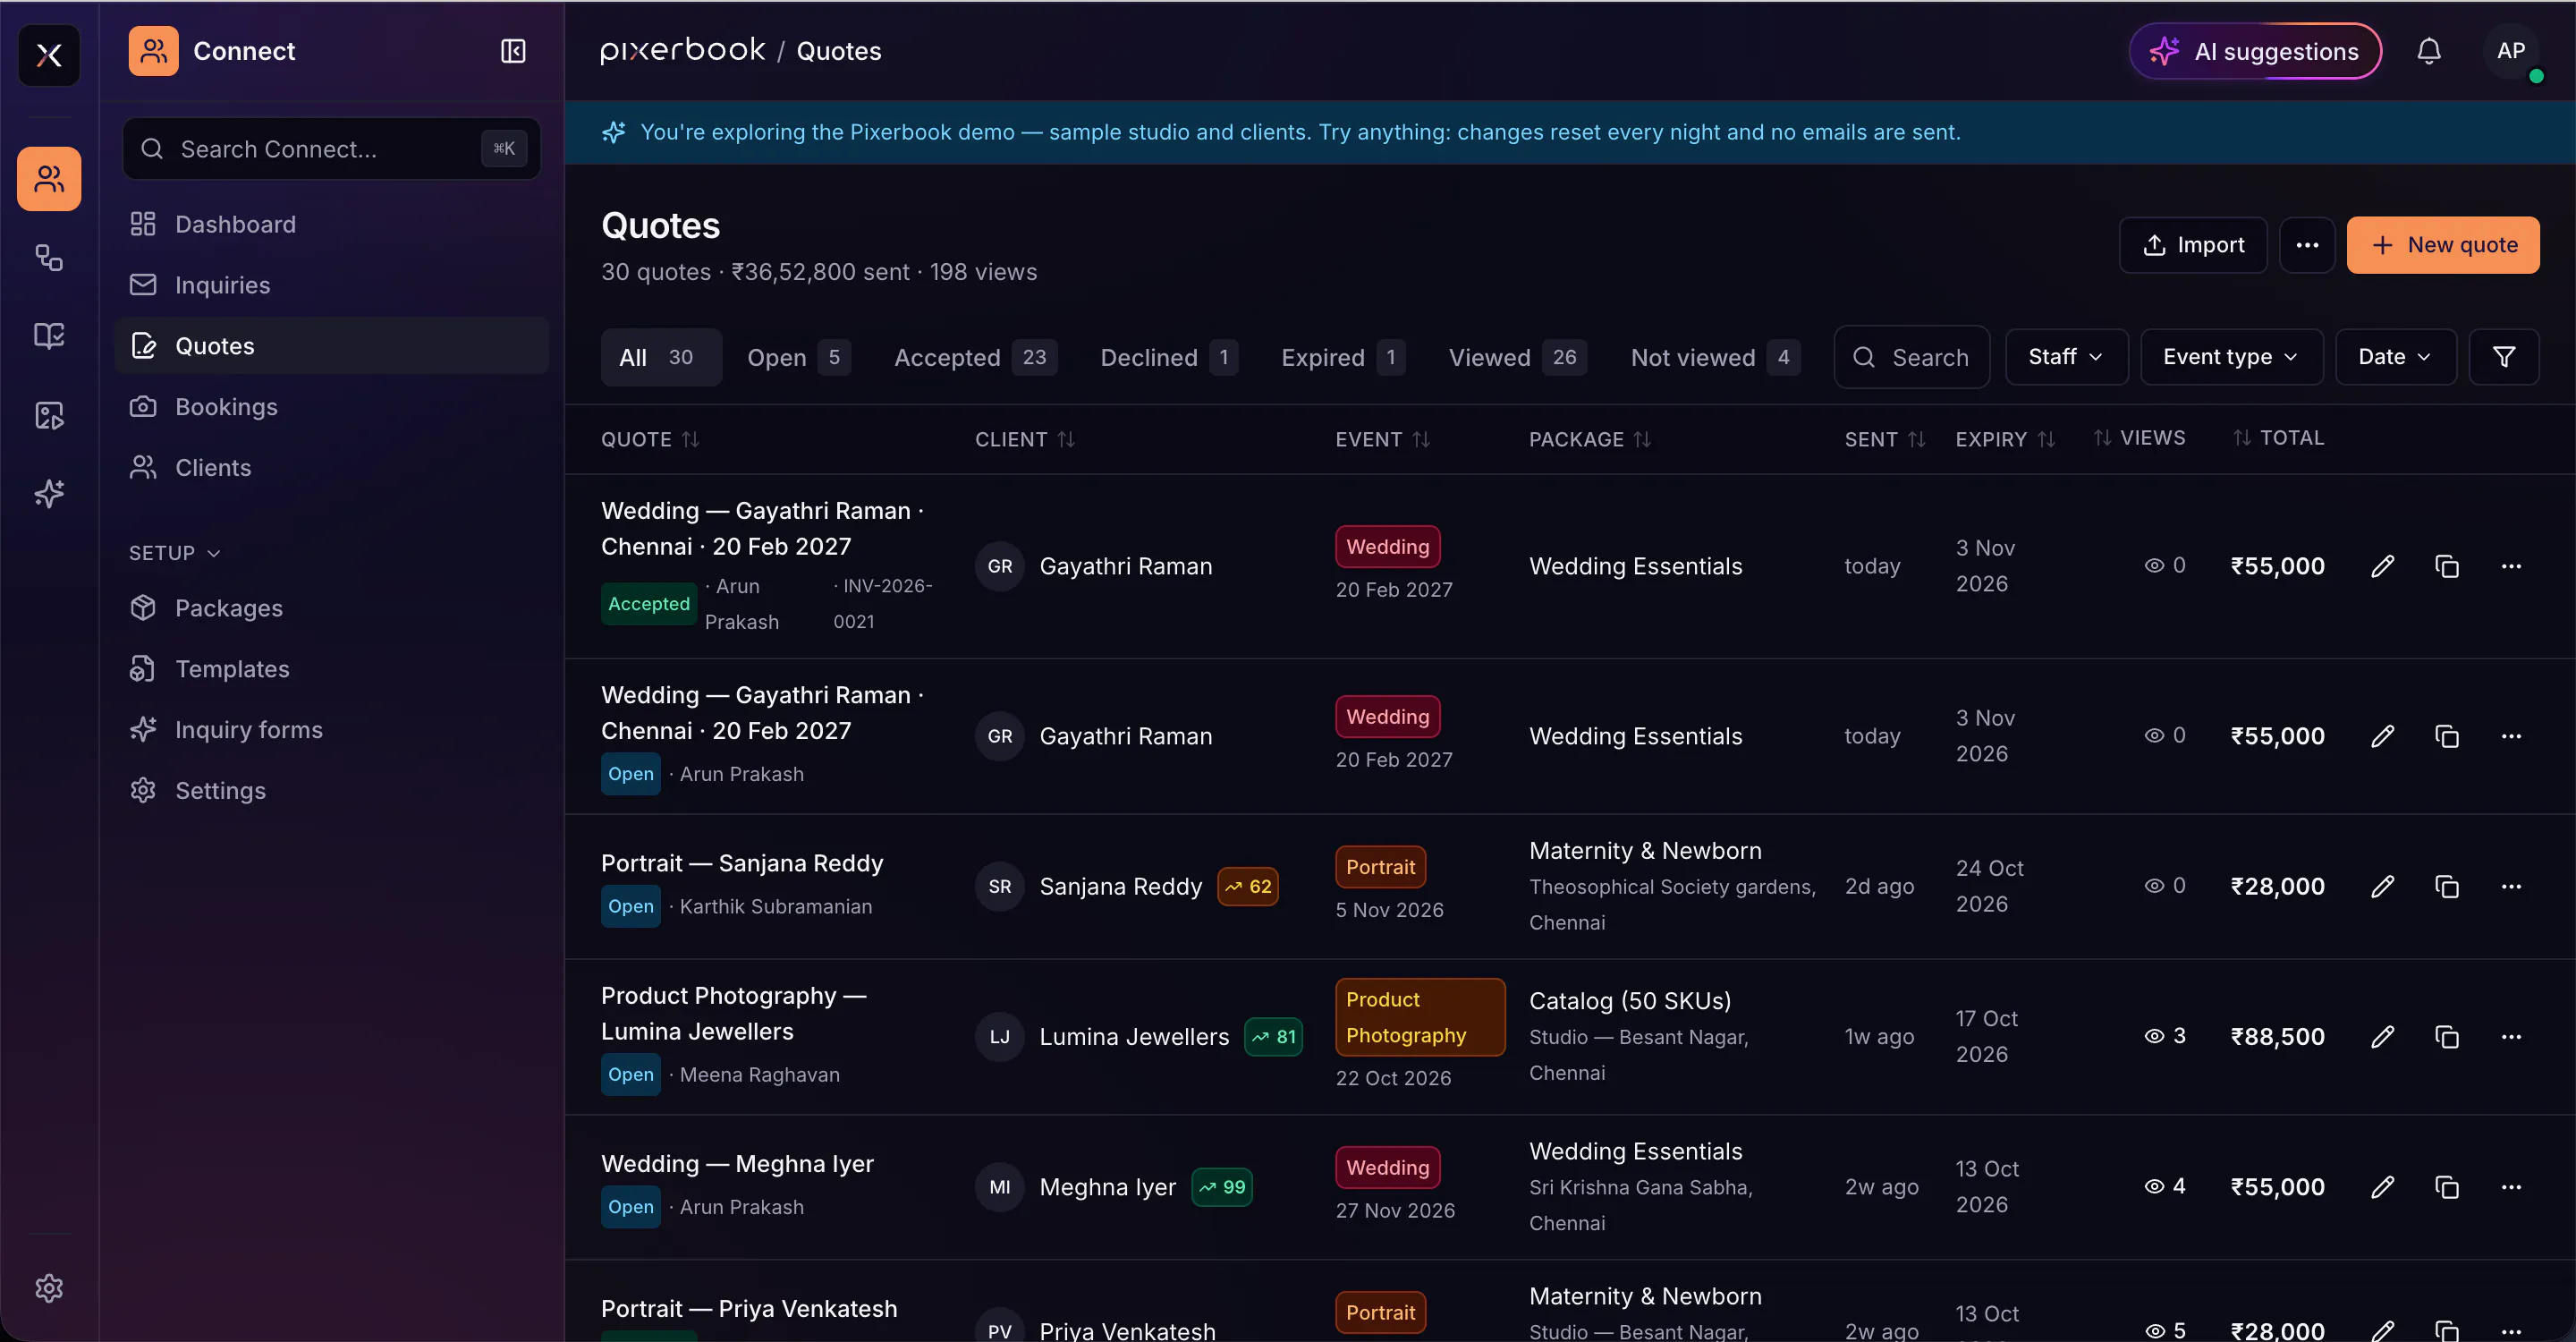This screenshot has width=2576, height=1342.
Task: Open the notifications bell
Action: point(2429,51)
